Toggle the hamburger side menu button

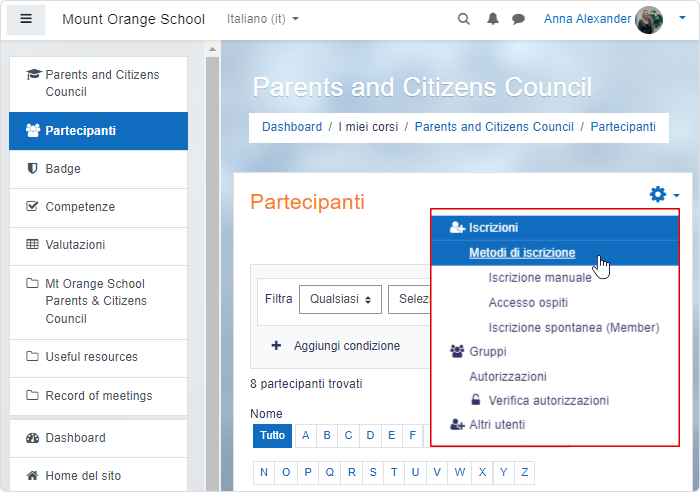tap(26, 19)
